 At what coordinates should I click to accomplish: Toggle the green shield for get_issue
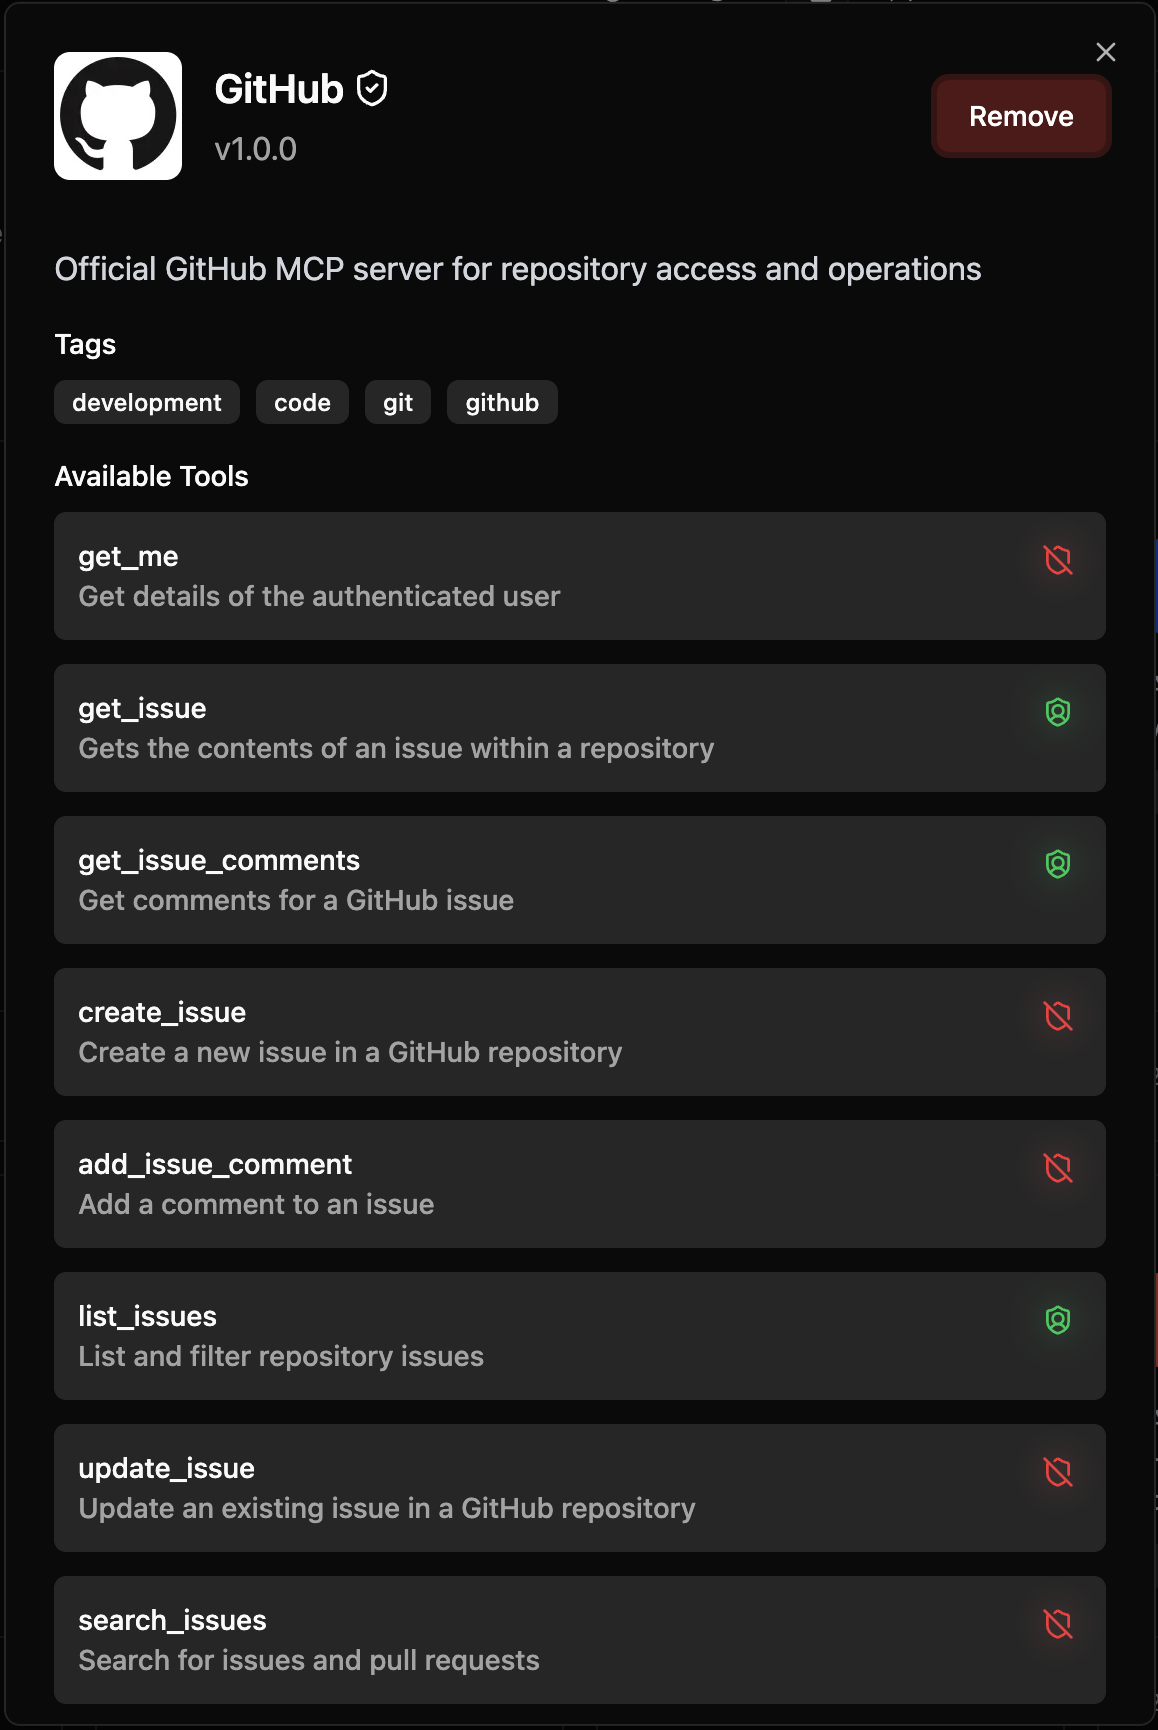click(x=1058, y=712)
